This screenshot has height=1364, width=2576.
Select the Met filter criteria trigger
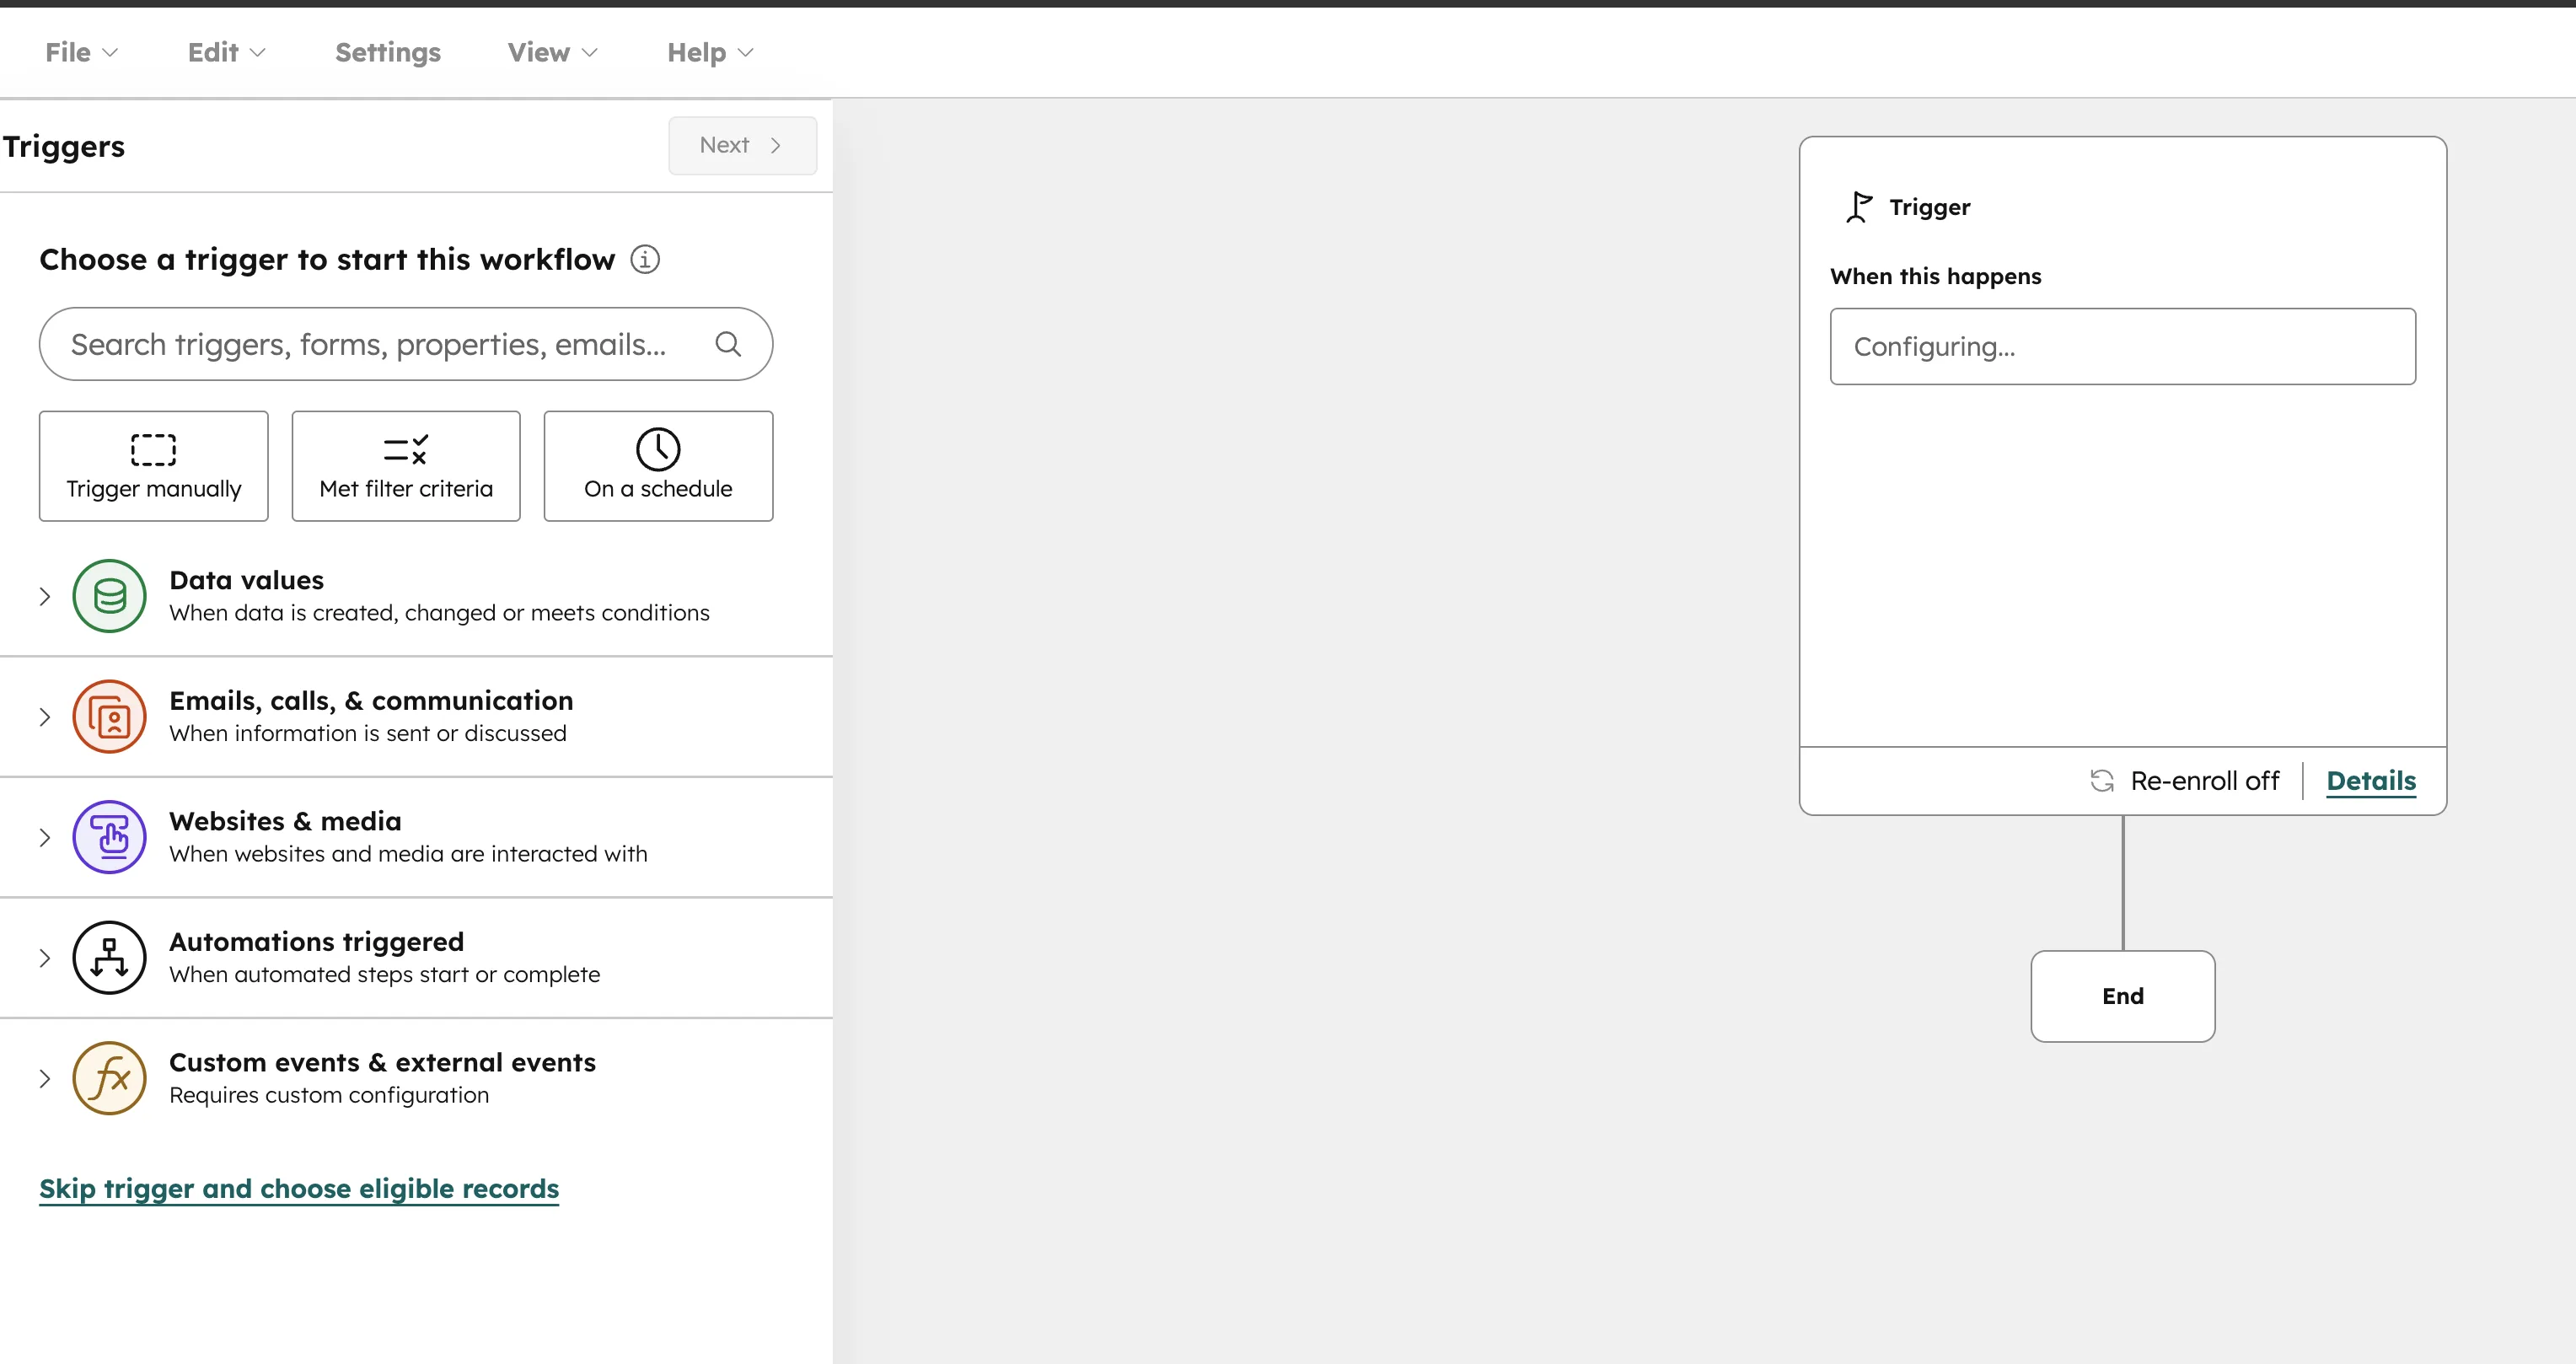click(x=405, y=466)
